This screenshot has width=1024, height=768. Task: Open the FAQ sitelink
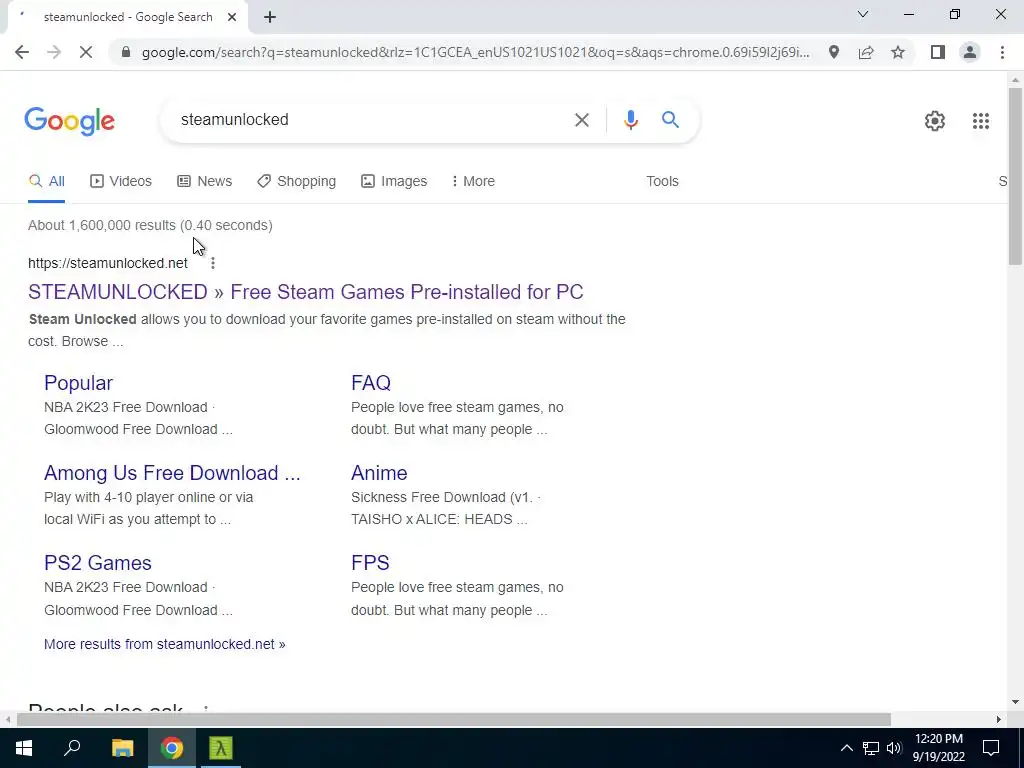(371, 383)
